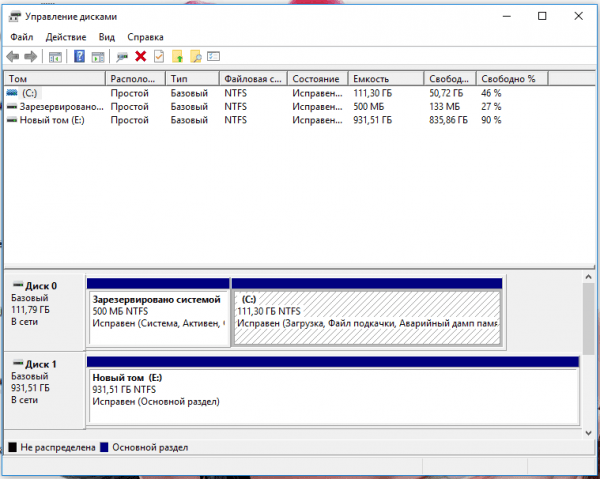This screenshot has width=600, height=479.
Task: Maximize the Управление дисками window
Action: coord(542,16)
